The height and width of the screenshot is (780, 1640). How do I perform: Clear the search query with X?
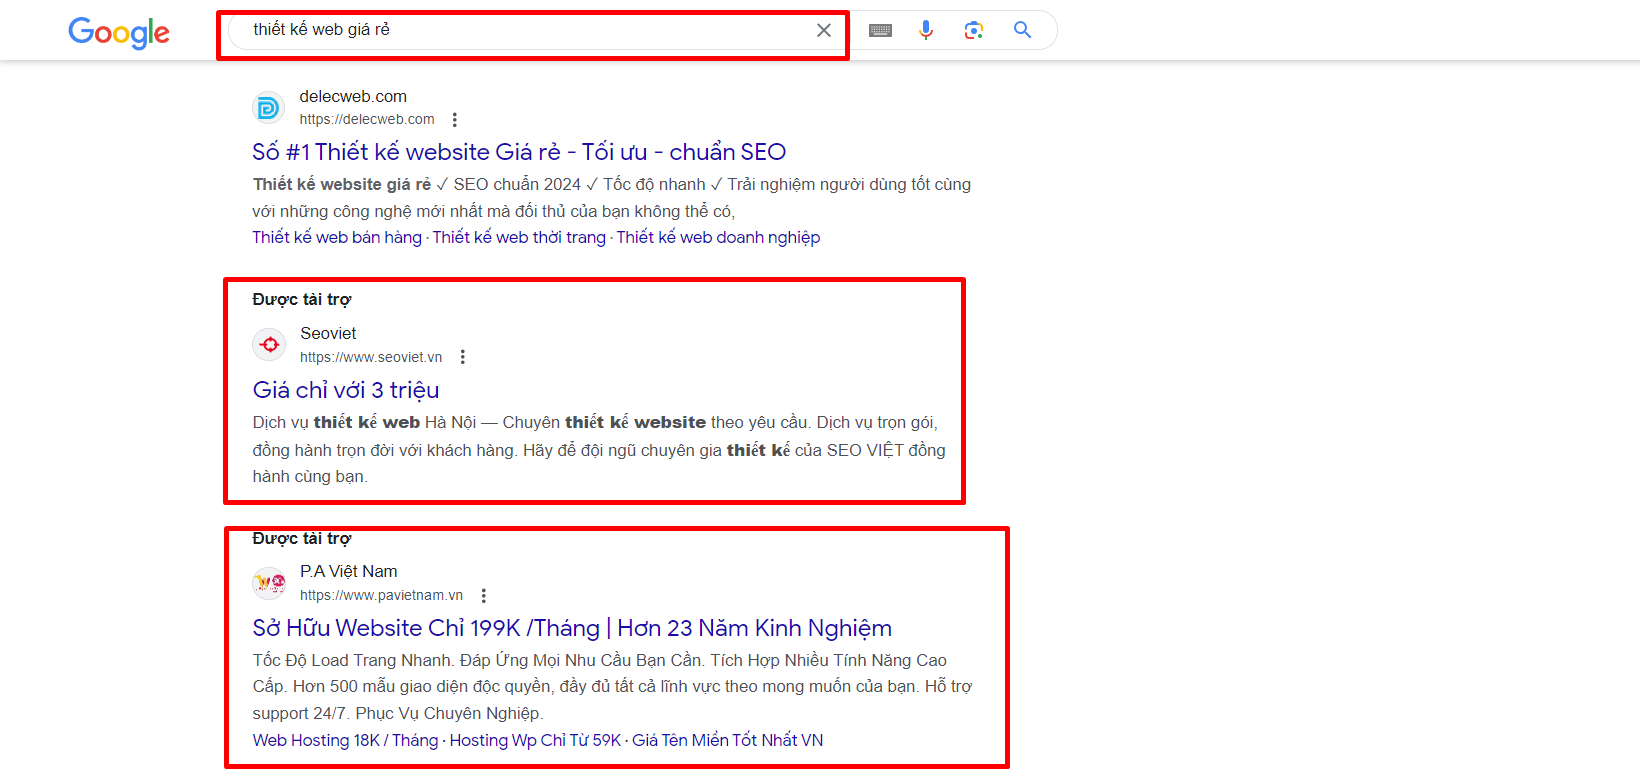pyautogui.click(x=824, y=30)
